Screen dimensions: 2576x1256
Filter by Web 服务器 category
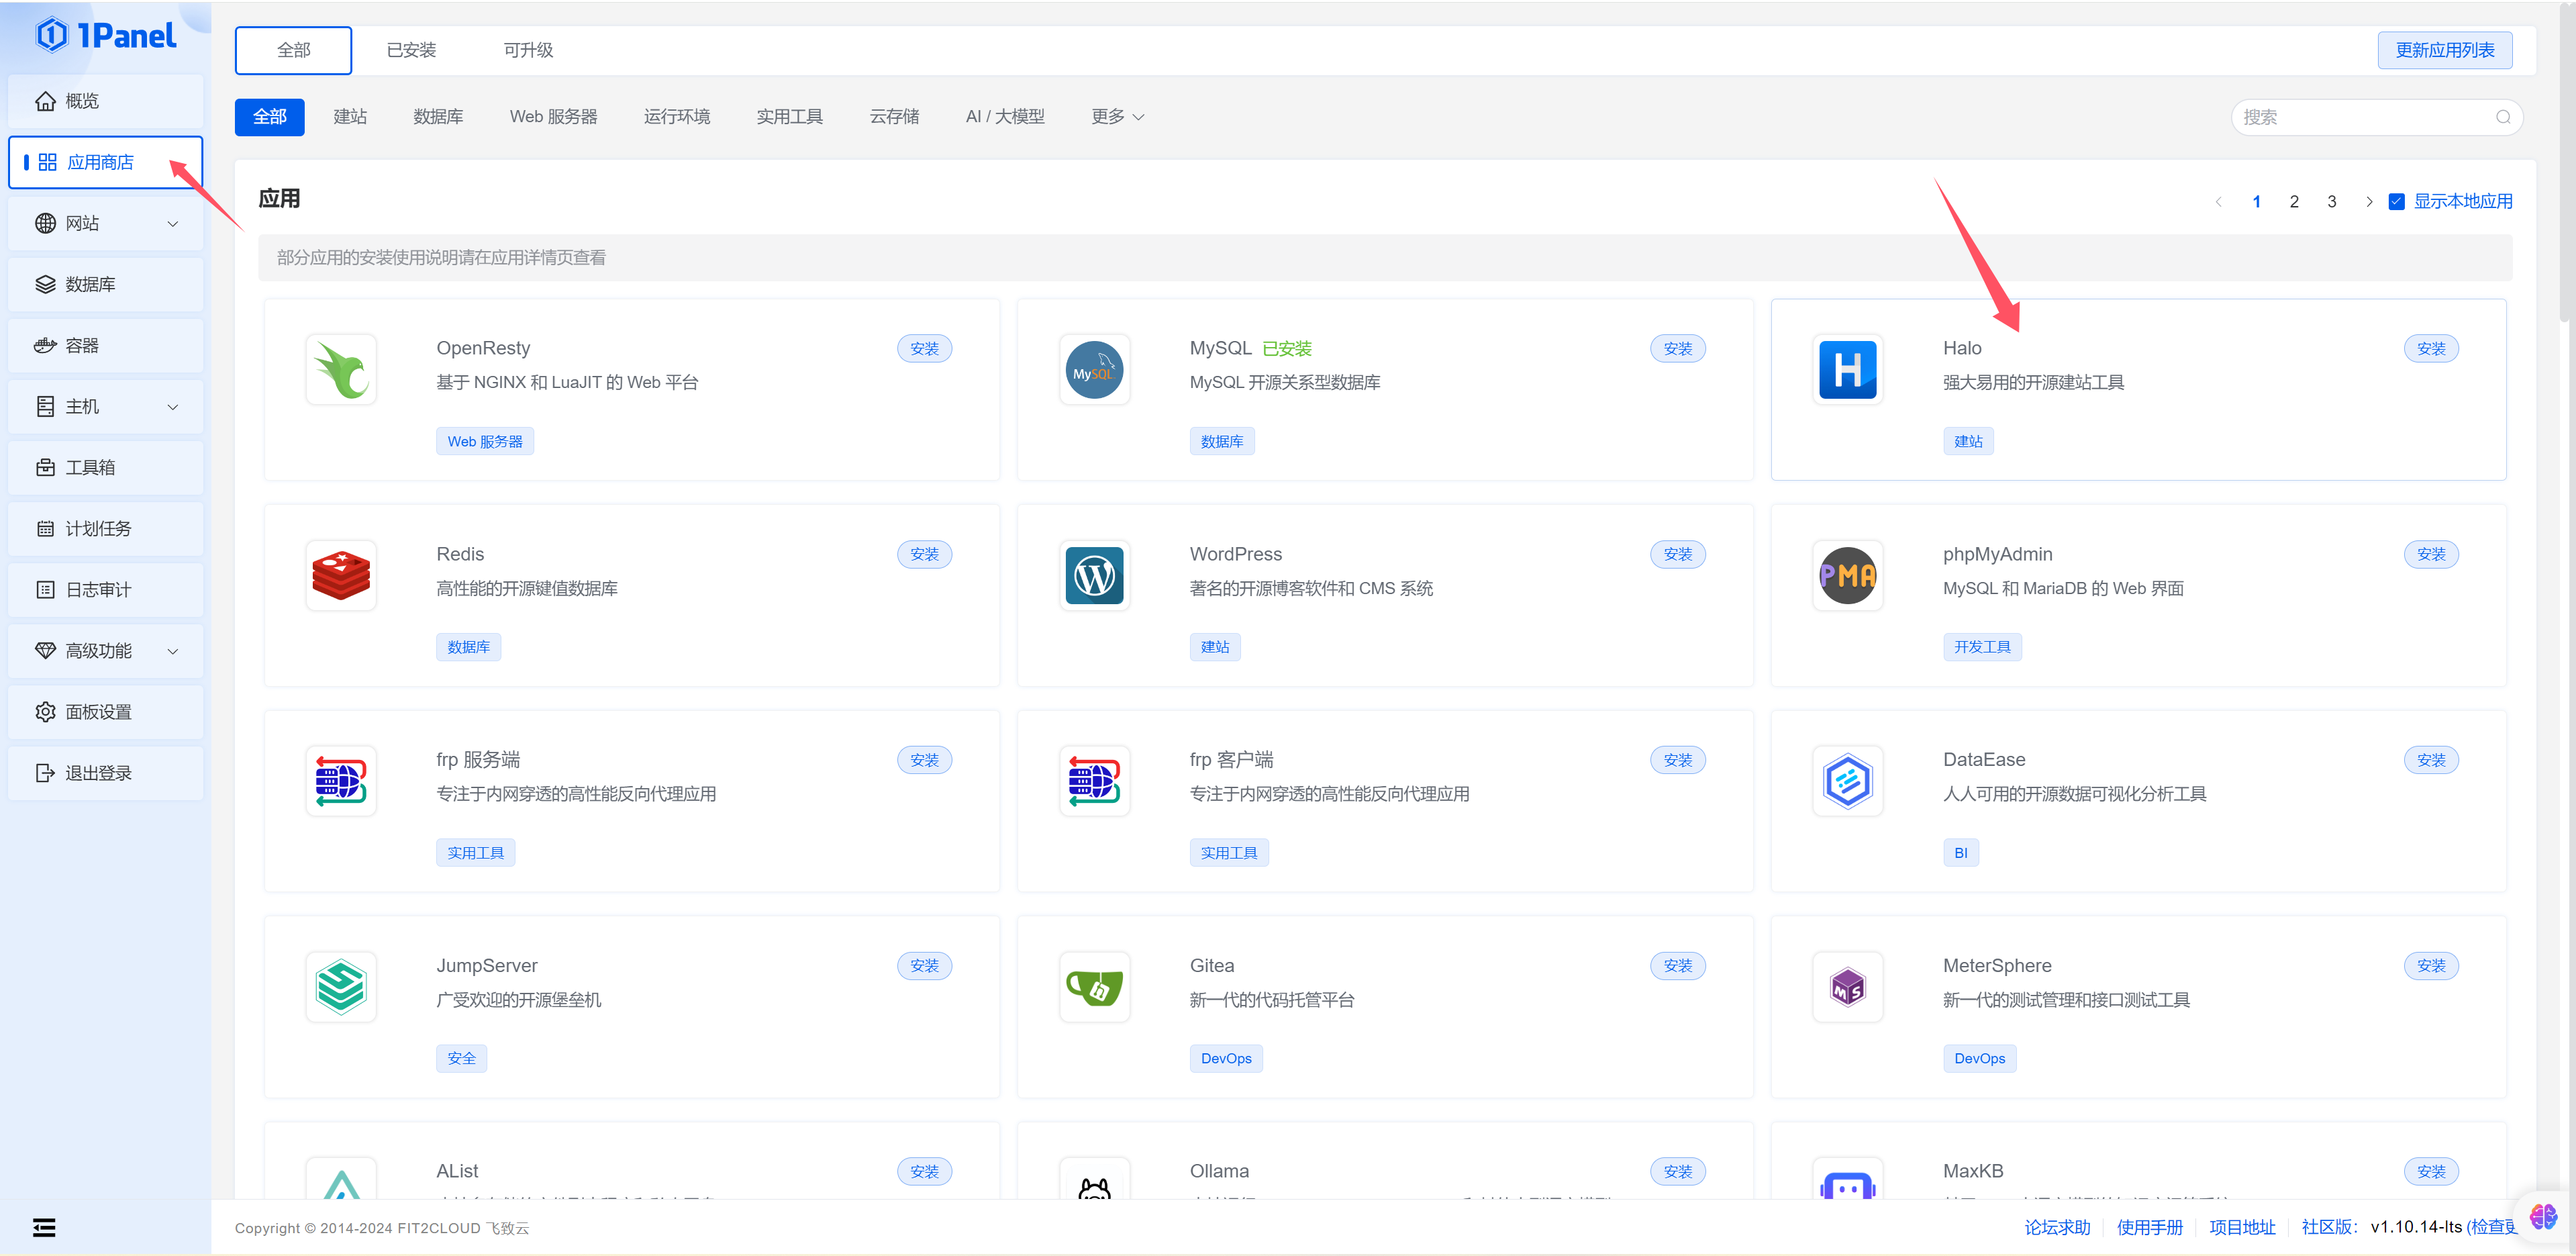point(553,117)
